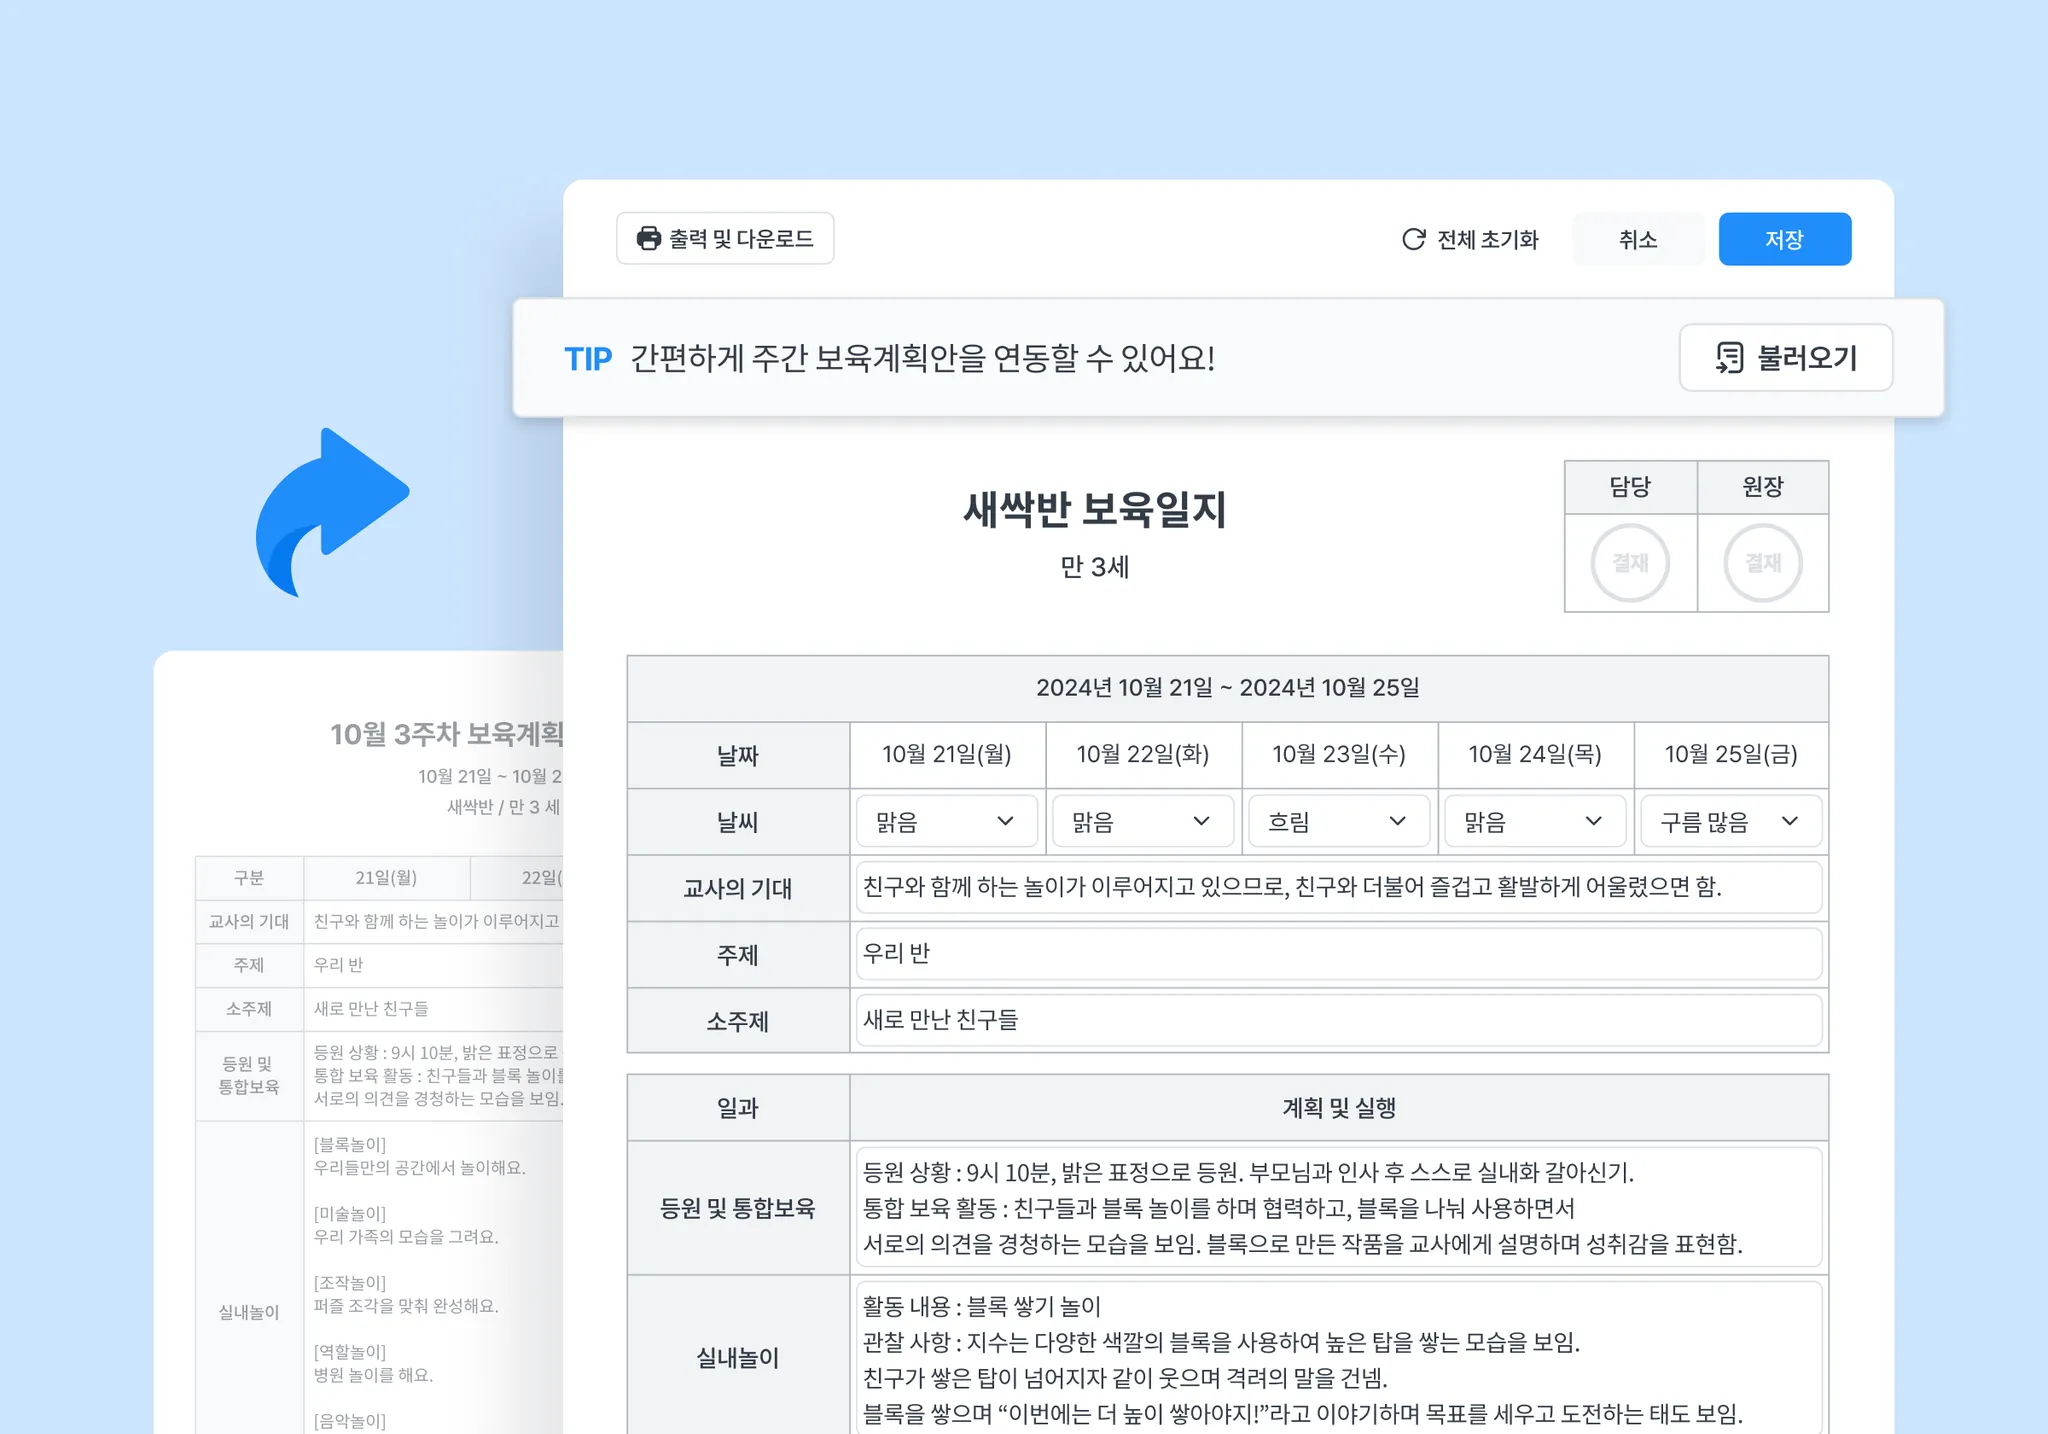Click the 담당 결재 stamp circle
This screenshot has width=2048, height=1434.
[1630, 563]
